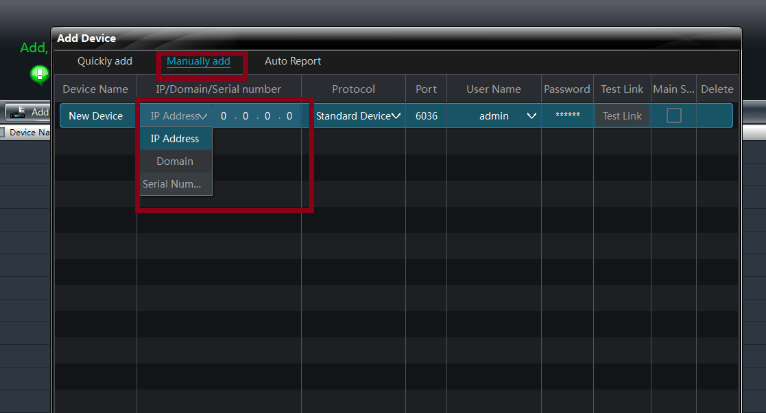Image resolution: width=766 pixels, height=413 pixels.
Task: Switch to the Quickly add tab
Action: pyautogui.click(x=104, y=61)
